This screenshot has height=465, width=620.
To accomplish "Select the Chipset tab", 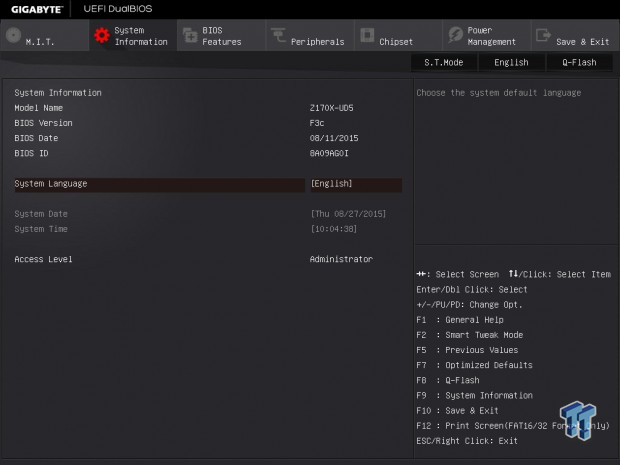I will coord(399,36).
